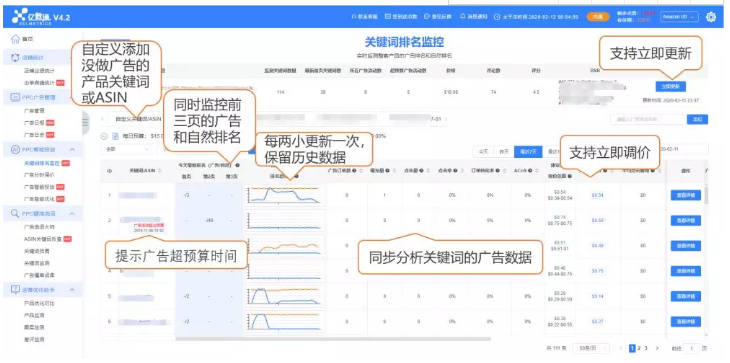Image resolution: width=730 pixels, height=363 pixels.
Task: Open the Amazon US marketplace dropdown
Action: point(679,17)
